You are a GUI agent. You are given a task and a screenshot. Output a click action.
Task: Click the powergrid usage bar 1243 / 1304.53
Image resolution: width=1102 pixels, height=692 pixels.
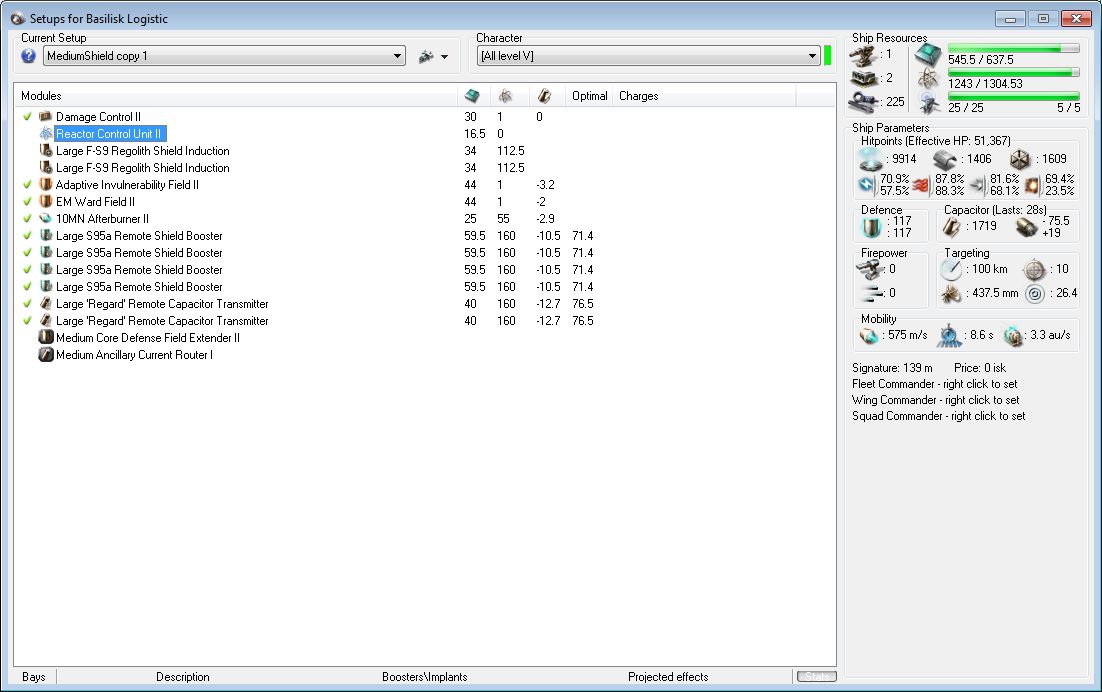(x=1013, y=72)
